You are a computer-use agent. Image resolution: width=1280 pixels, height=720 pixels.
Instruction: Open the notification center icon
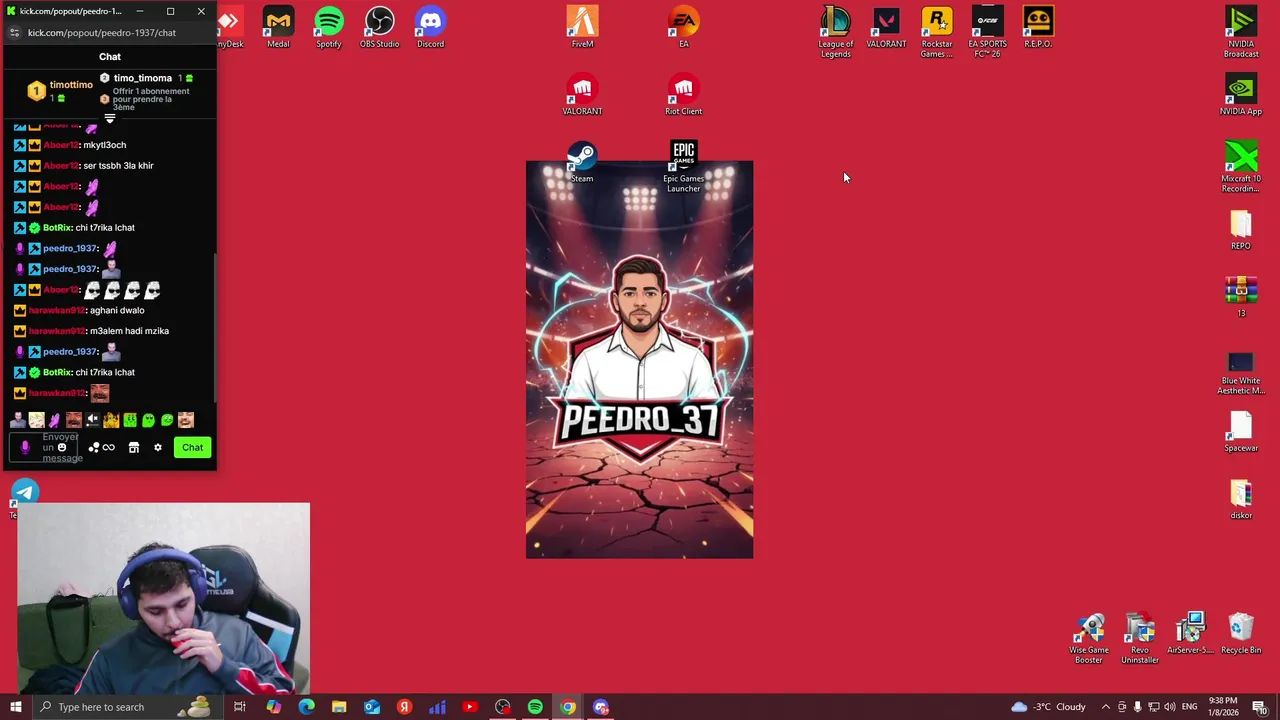pos(1259,707)
